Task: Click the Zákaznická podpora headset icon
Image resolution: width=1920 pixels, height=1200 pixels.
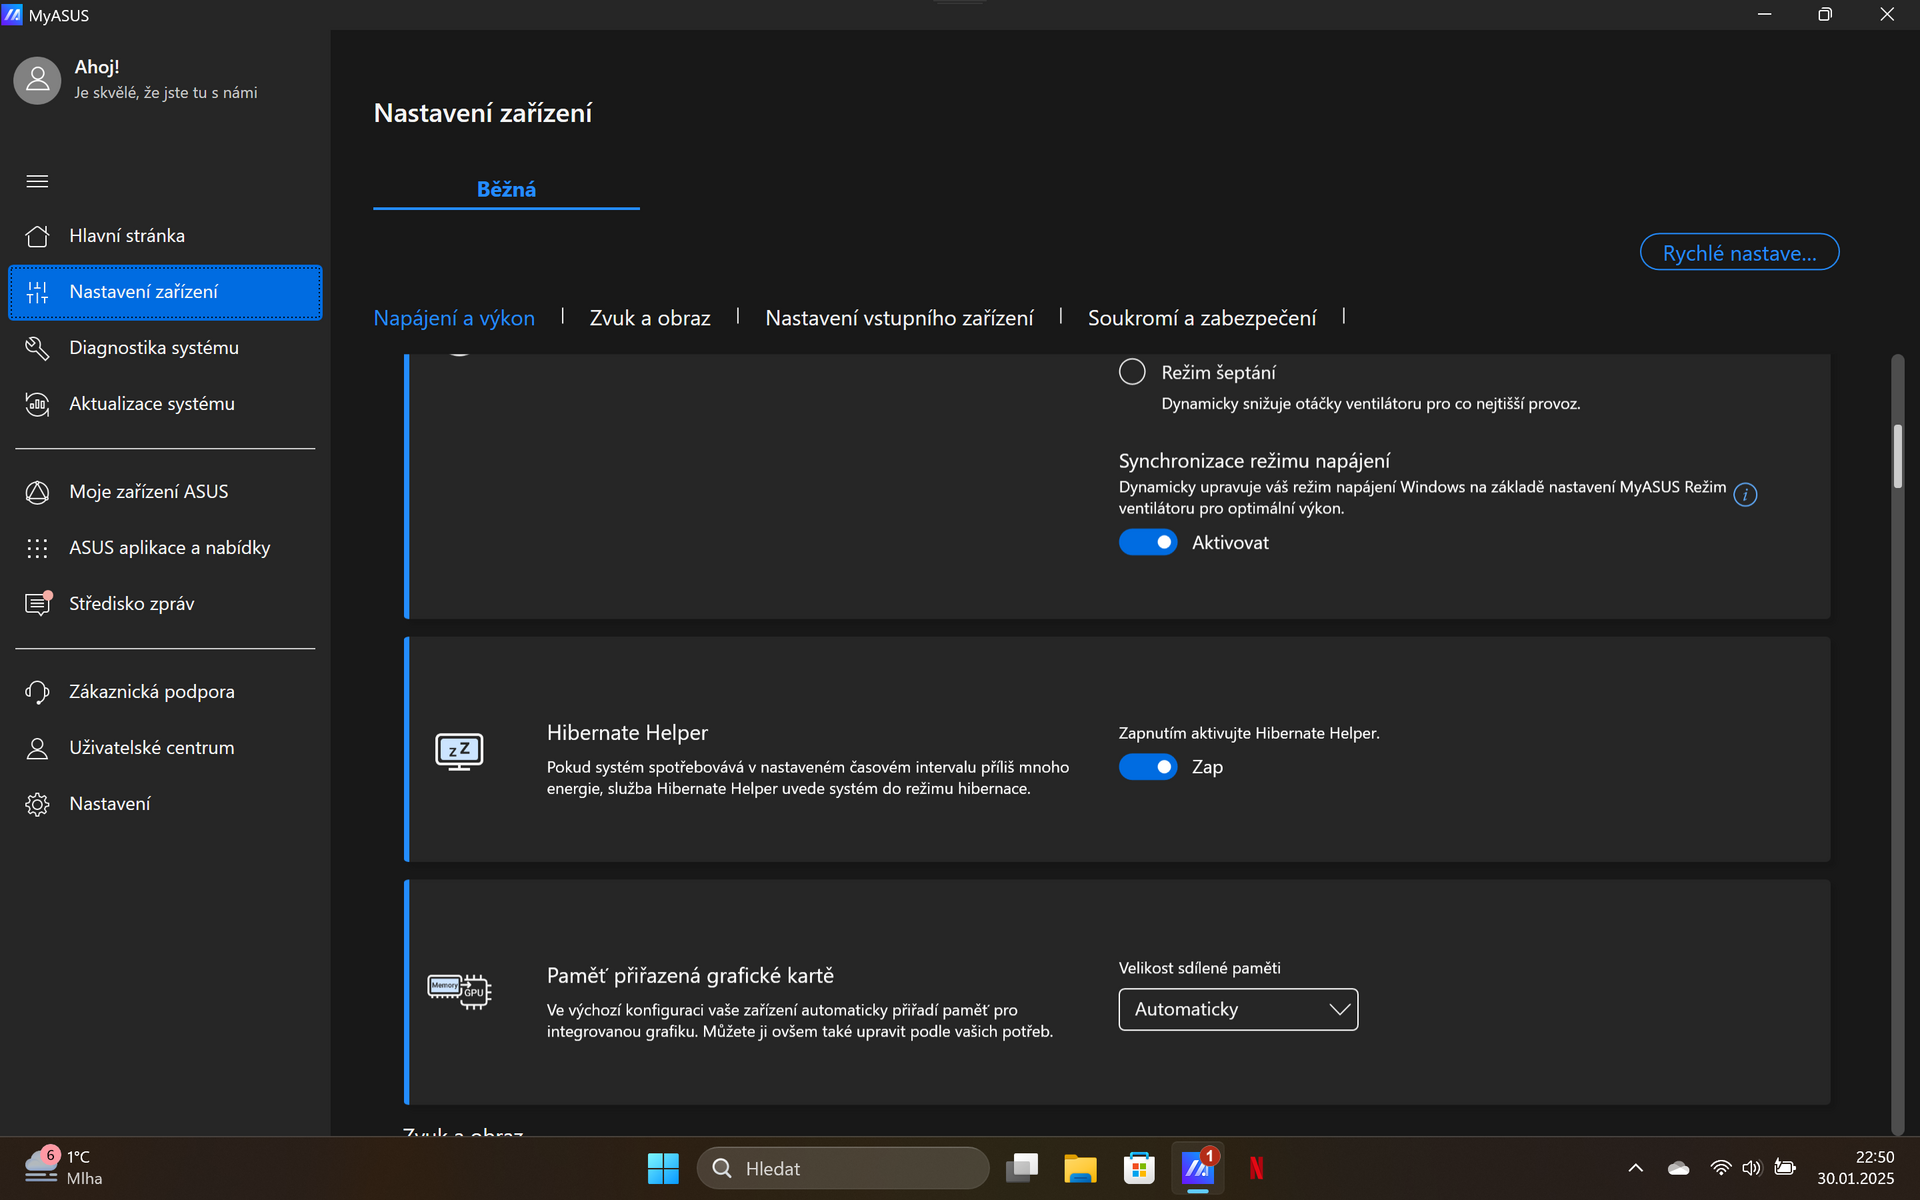Action: (37, 692)
